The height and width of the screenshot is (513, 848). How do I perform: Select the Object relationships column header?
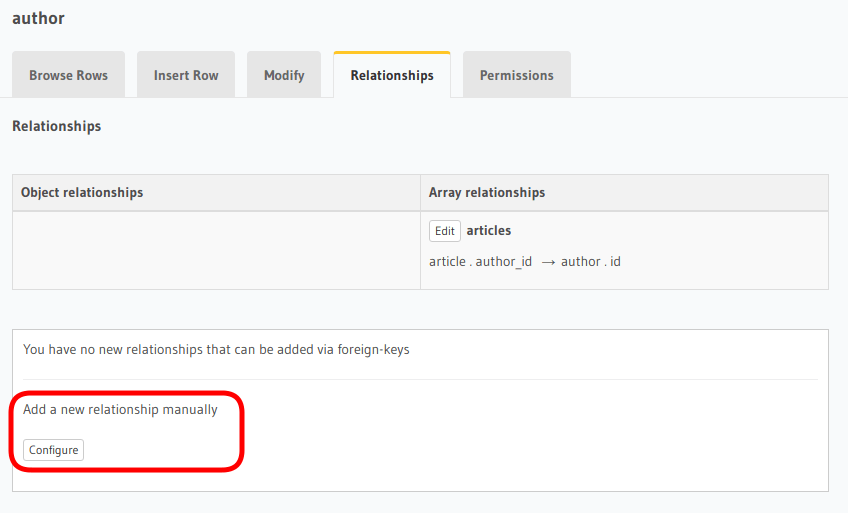tap(82, 192)
